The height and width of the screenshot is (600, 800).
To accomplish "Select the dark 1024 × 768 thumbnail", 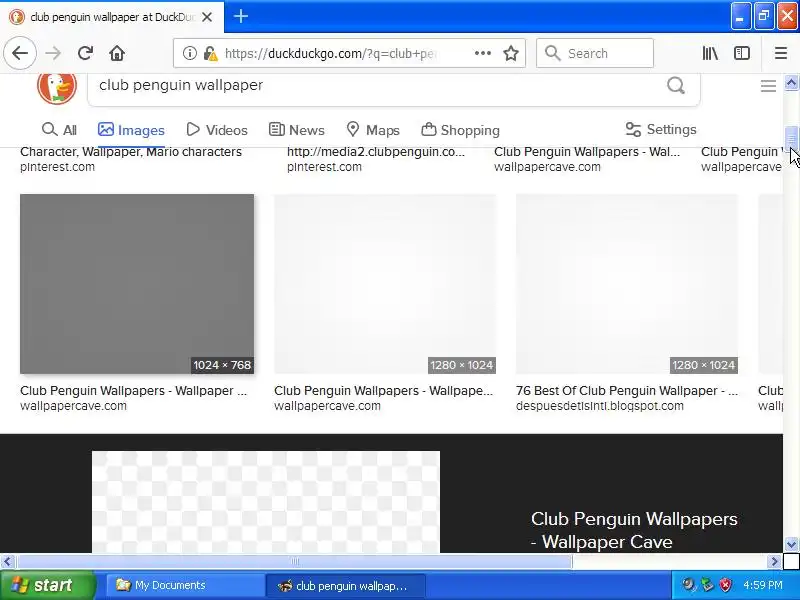I will [137, 284].
